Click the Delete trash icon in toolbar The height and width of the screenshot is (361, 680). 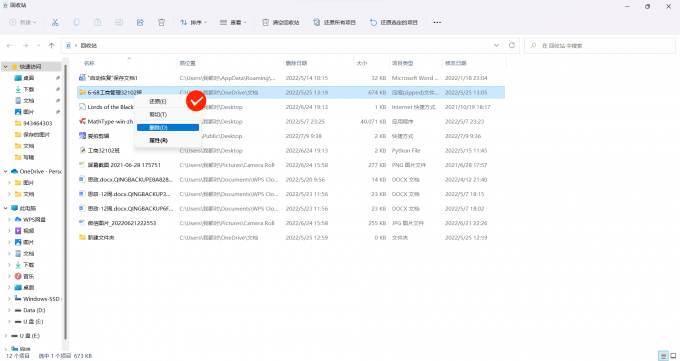(x=161, y=23)
